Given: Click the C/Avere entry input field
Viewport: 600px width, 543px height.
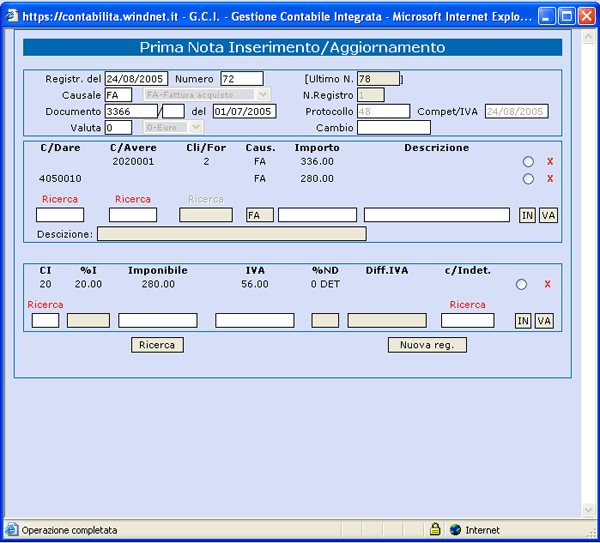Looking at the screenshot, I should click(133, 215).
